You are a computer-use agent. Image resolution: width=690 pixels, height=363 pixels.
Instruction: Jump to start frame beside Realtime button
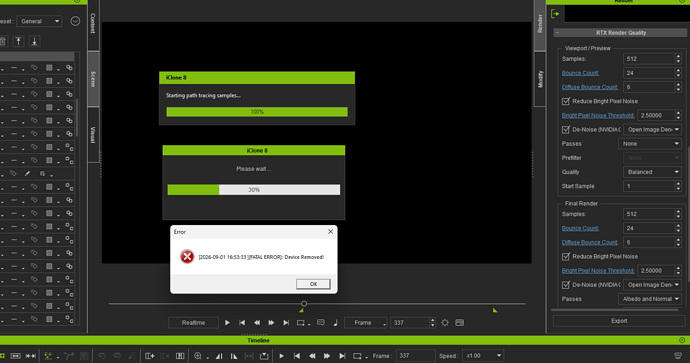(242, 323)
